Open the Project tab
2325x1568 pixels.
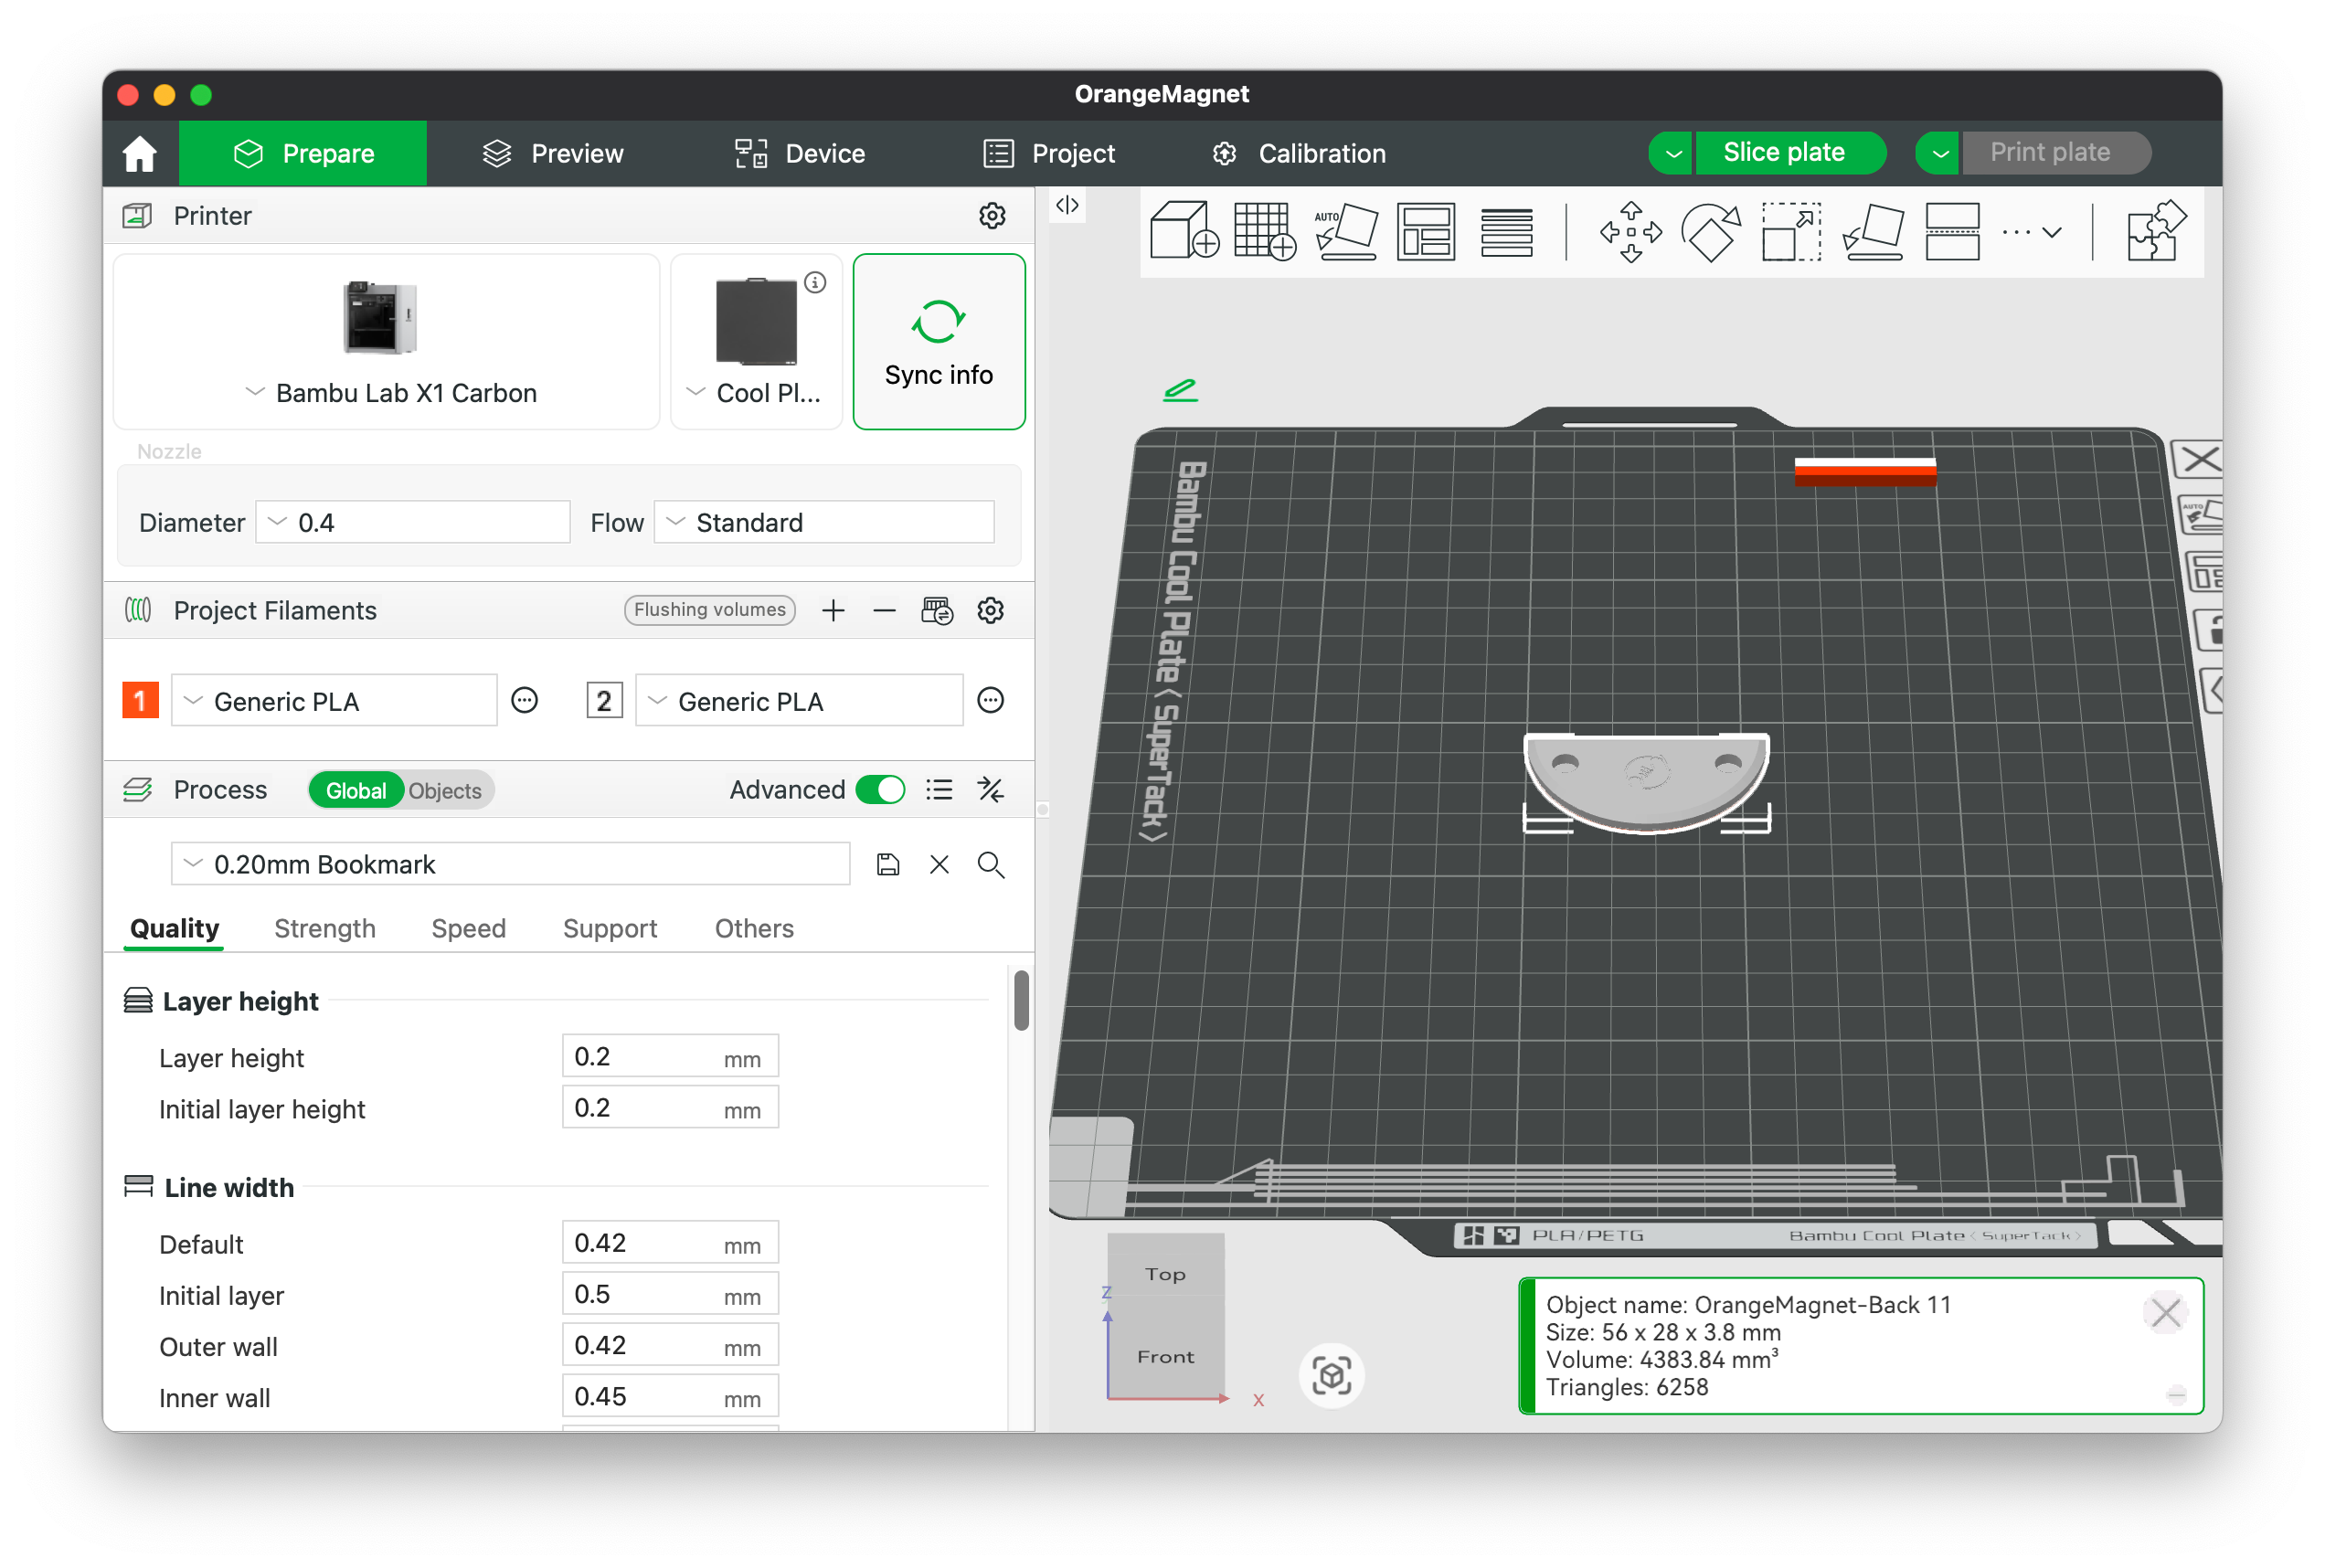click(1049, 153)
